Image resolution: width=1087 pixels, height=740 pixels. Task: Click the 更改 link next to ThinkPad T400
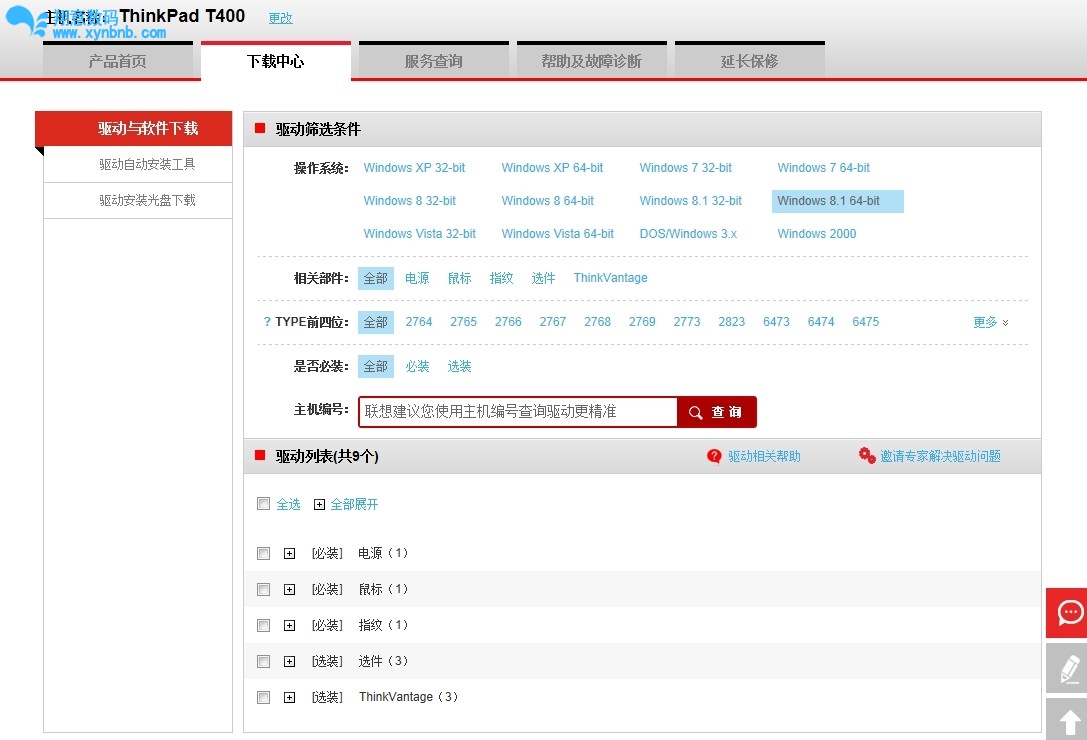(x=281, y=18)
